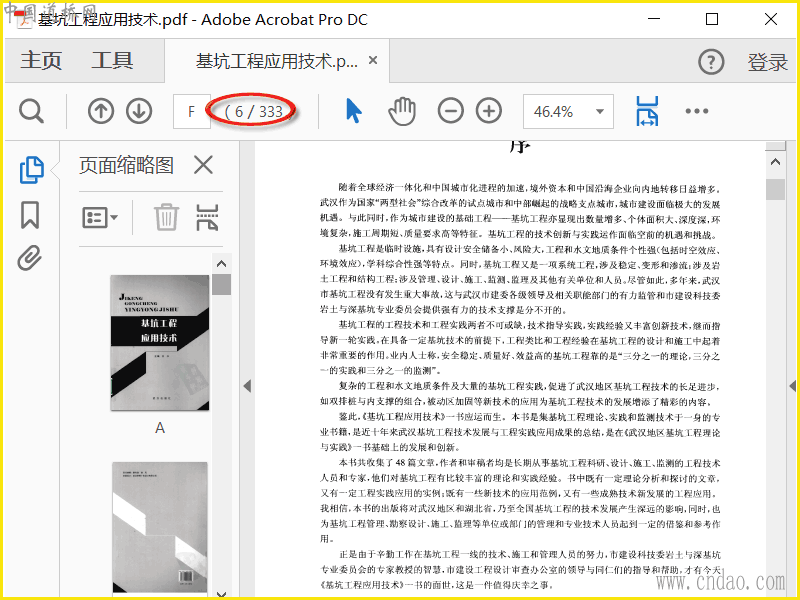800x600 pixels.
Task: Minimize the Adobe Acrobat window
Action: 654,19
